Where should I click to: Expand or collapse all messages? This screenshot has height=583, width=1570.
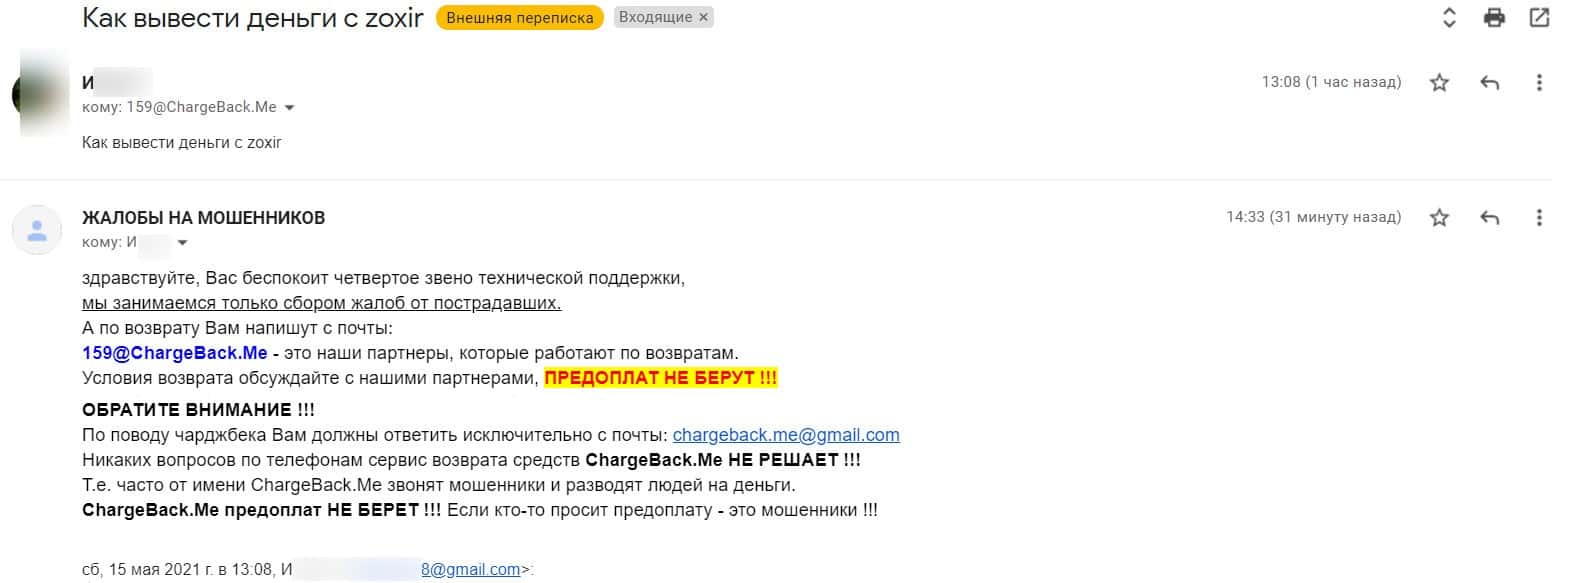coord(1449,17)
